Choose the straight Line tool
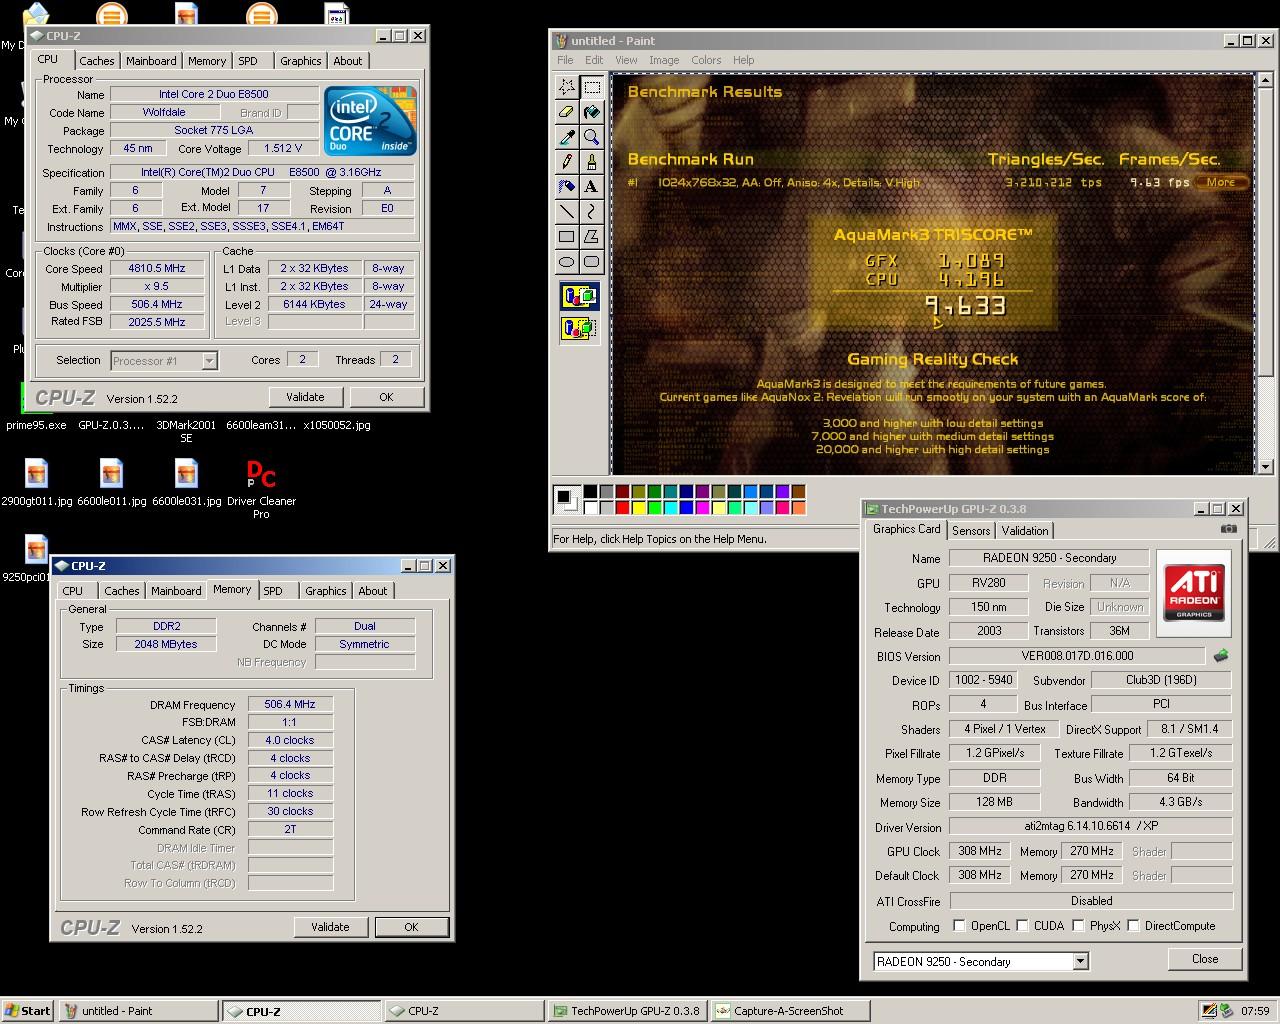Image resolution: width=1280 pixels, height=1024 pixels. [x=567, y=212]
